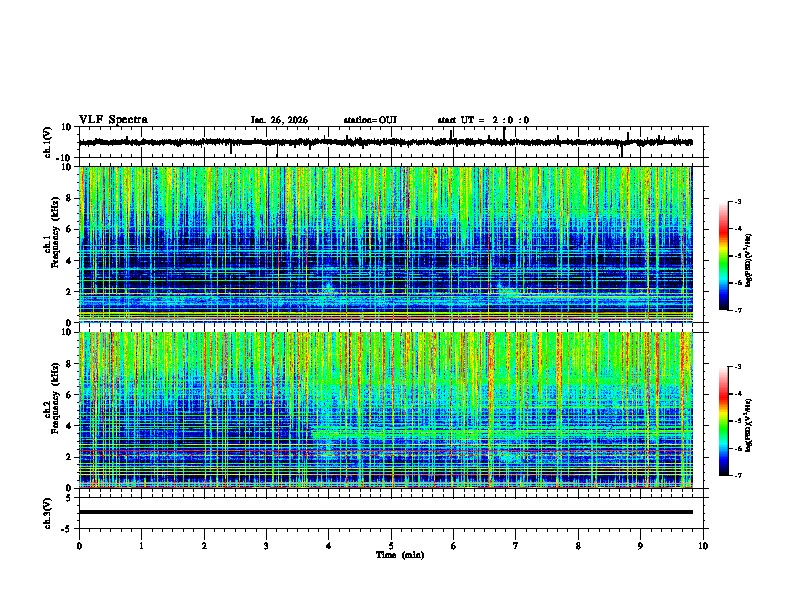
Task: Click the "4" kHz tick on ch.1 frequency axis
Action: point(70,261)
